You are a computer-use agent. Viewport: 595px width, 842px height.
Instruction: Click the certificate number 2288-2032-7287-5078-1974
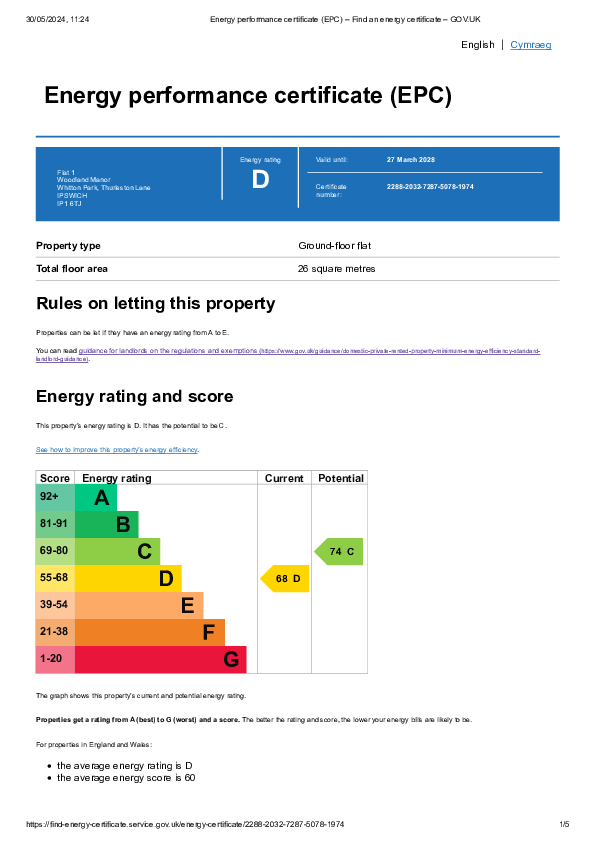[430, 187]
